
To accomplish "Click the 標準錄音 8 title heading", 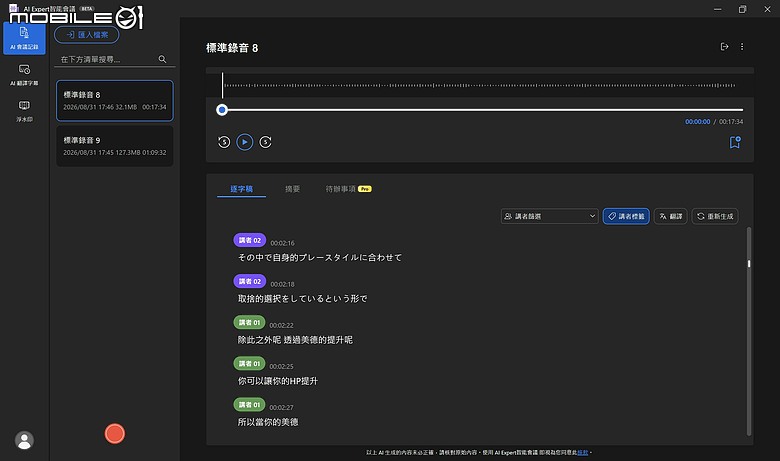I will (232, 48).
